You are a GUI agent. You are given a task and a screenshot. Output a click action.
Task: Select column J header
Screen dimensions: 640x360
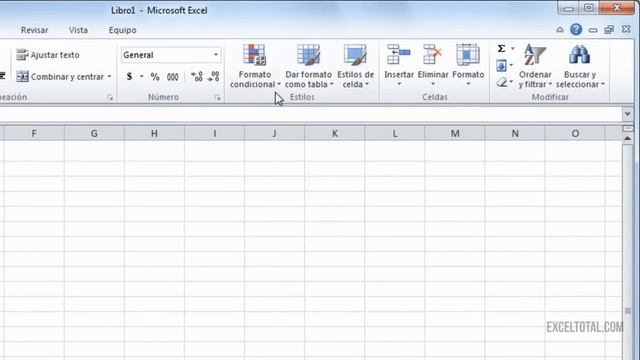point(274,133)
